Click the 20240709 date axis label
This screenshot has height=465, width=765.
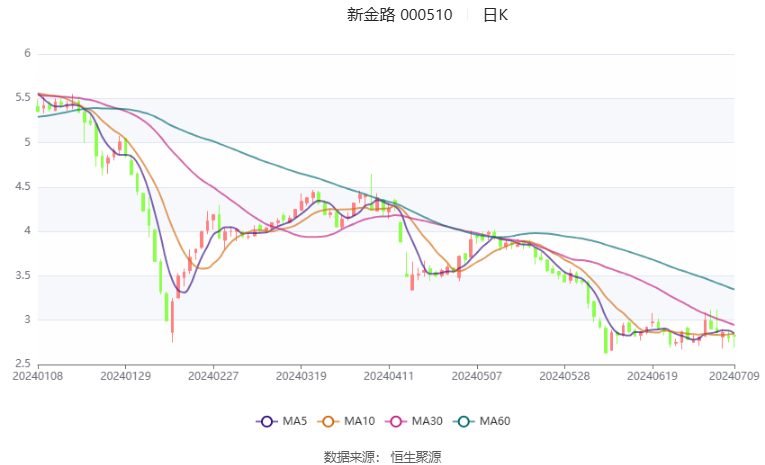pos(734,376)
